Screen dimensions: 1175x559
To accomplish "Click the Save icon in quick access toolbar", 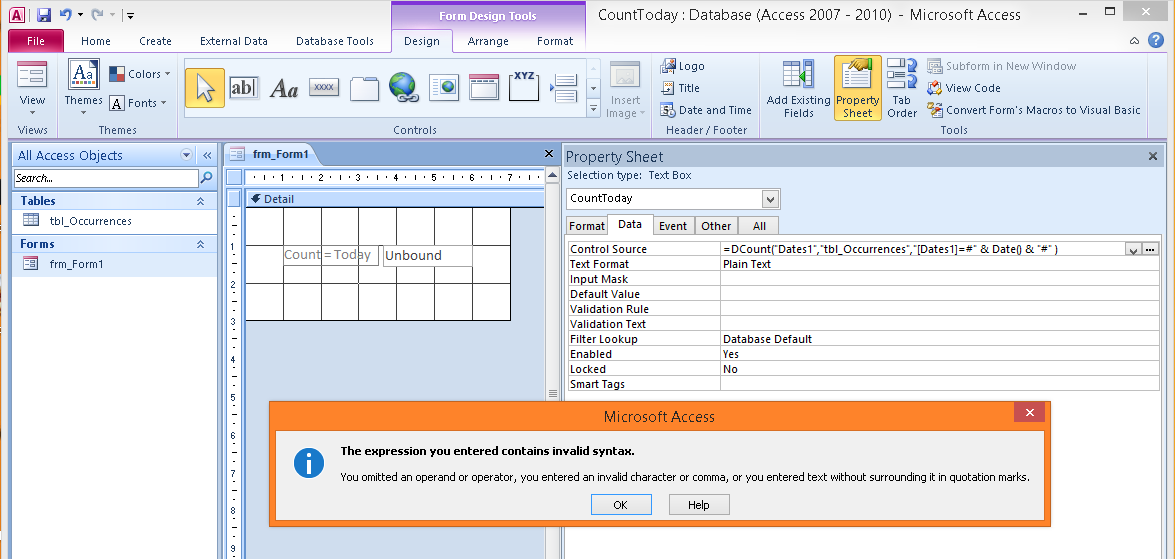I will (43, 14).
